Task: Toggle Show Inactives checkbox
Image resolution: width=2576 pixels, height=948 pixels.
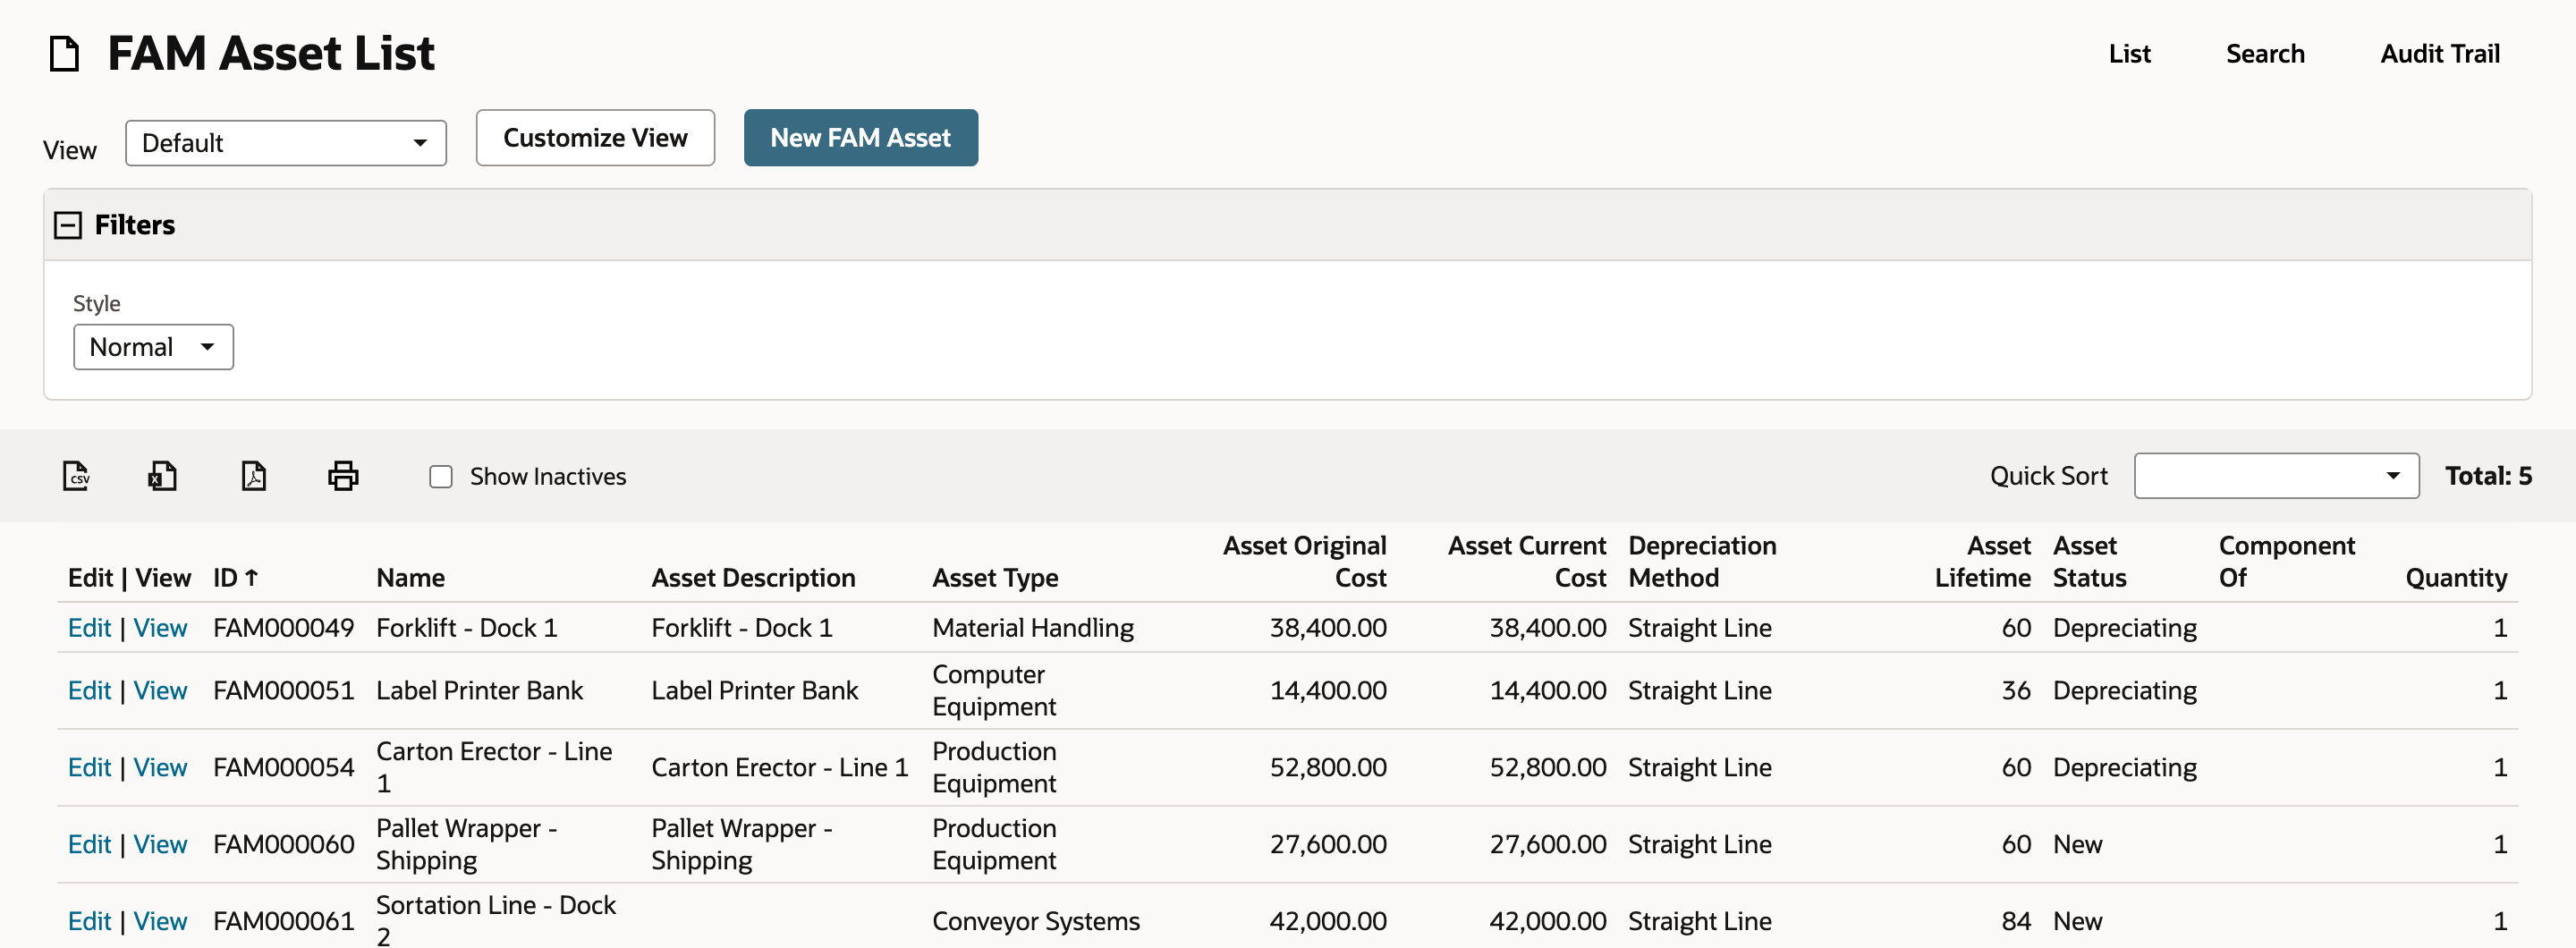Action: pyautogui.click(x=441, y=477)
